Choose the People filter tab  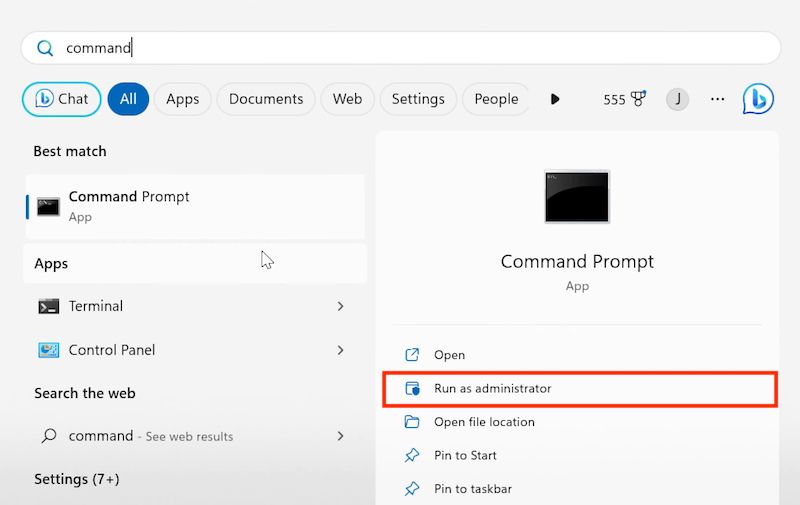coord(496,99)
